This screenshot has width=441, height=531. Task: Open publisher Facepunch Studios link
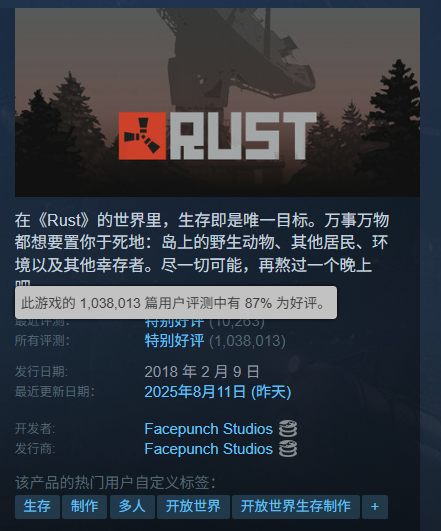click(208, 449)
